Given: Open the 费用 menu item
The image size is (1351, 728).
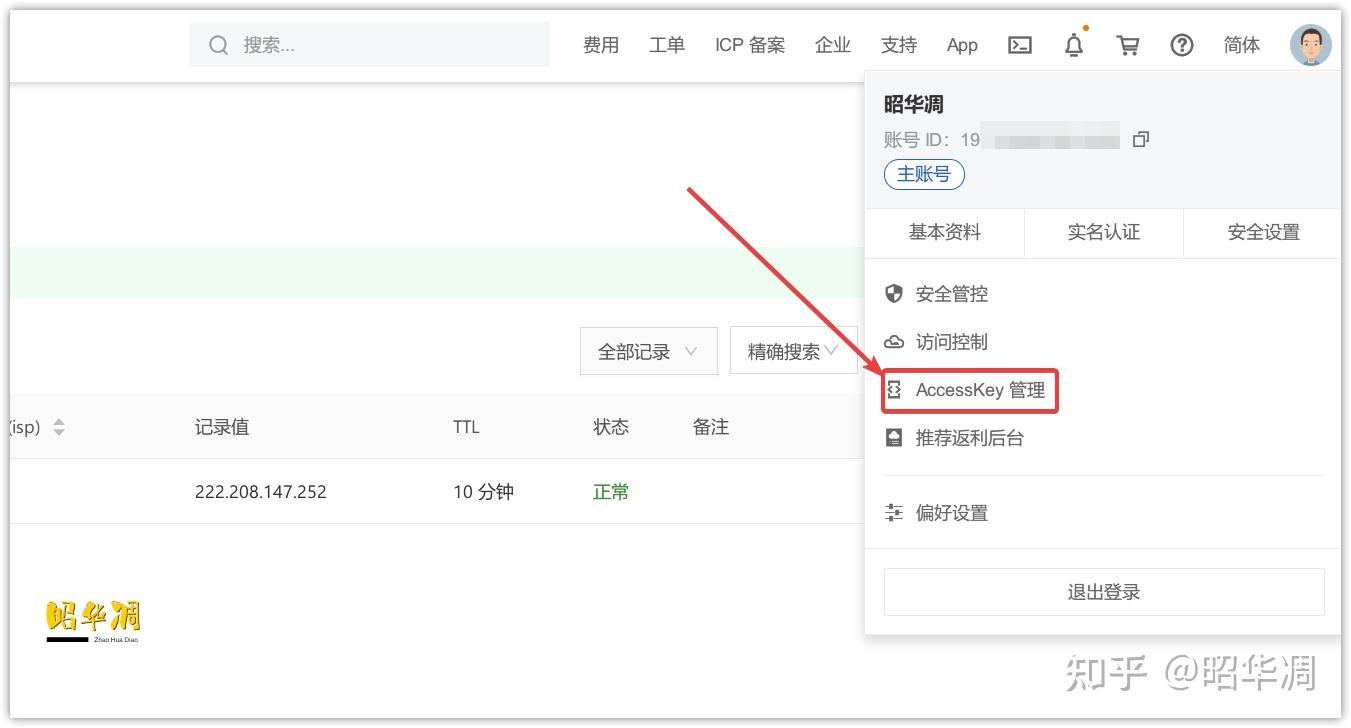Looking at the screenshot, I should coord(601,45).
